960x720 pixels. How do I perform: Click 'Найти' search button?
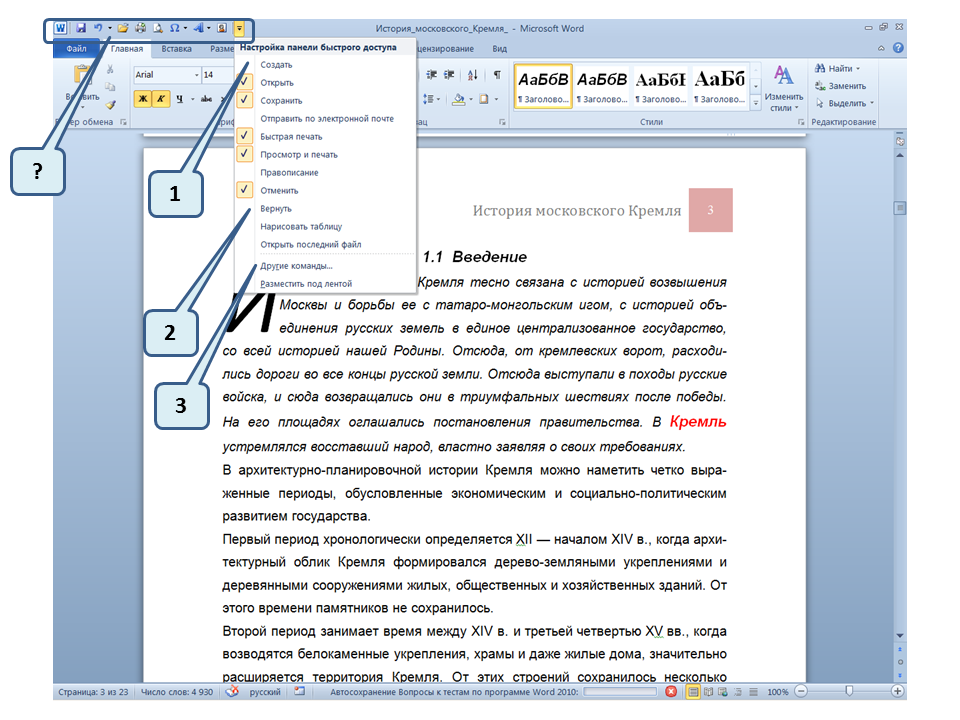tap(840, 68)
